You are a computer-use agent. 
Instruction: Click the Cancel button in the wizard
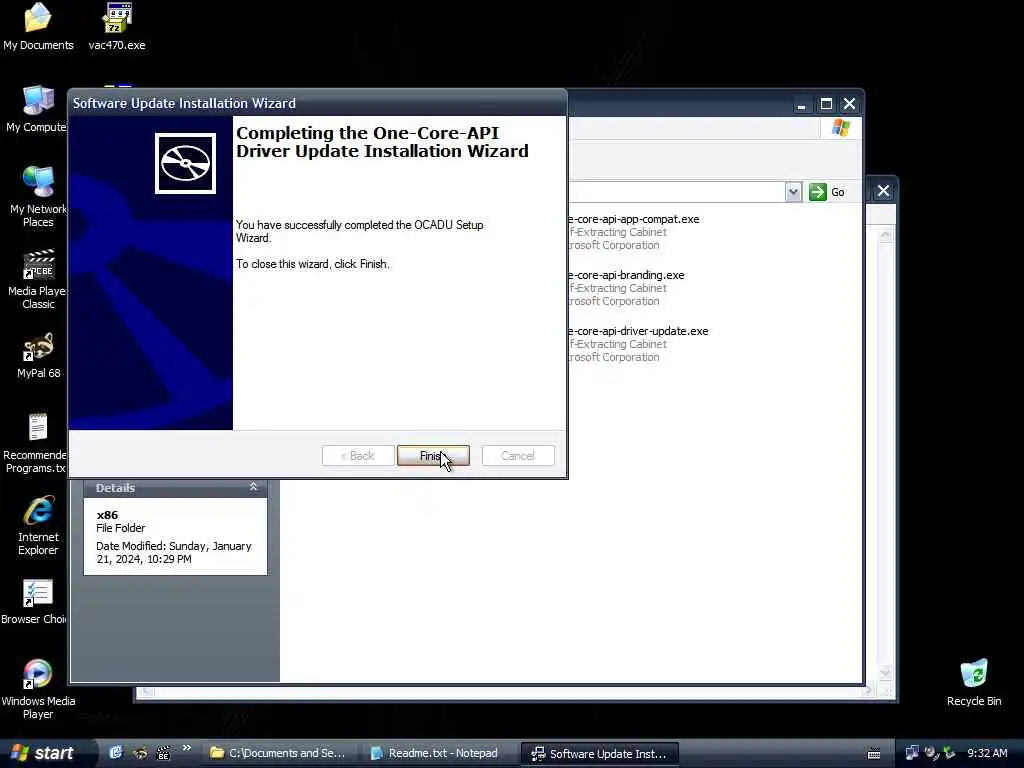pyautogui.click(x=518, y=456)
